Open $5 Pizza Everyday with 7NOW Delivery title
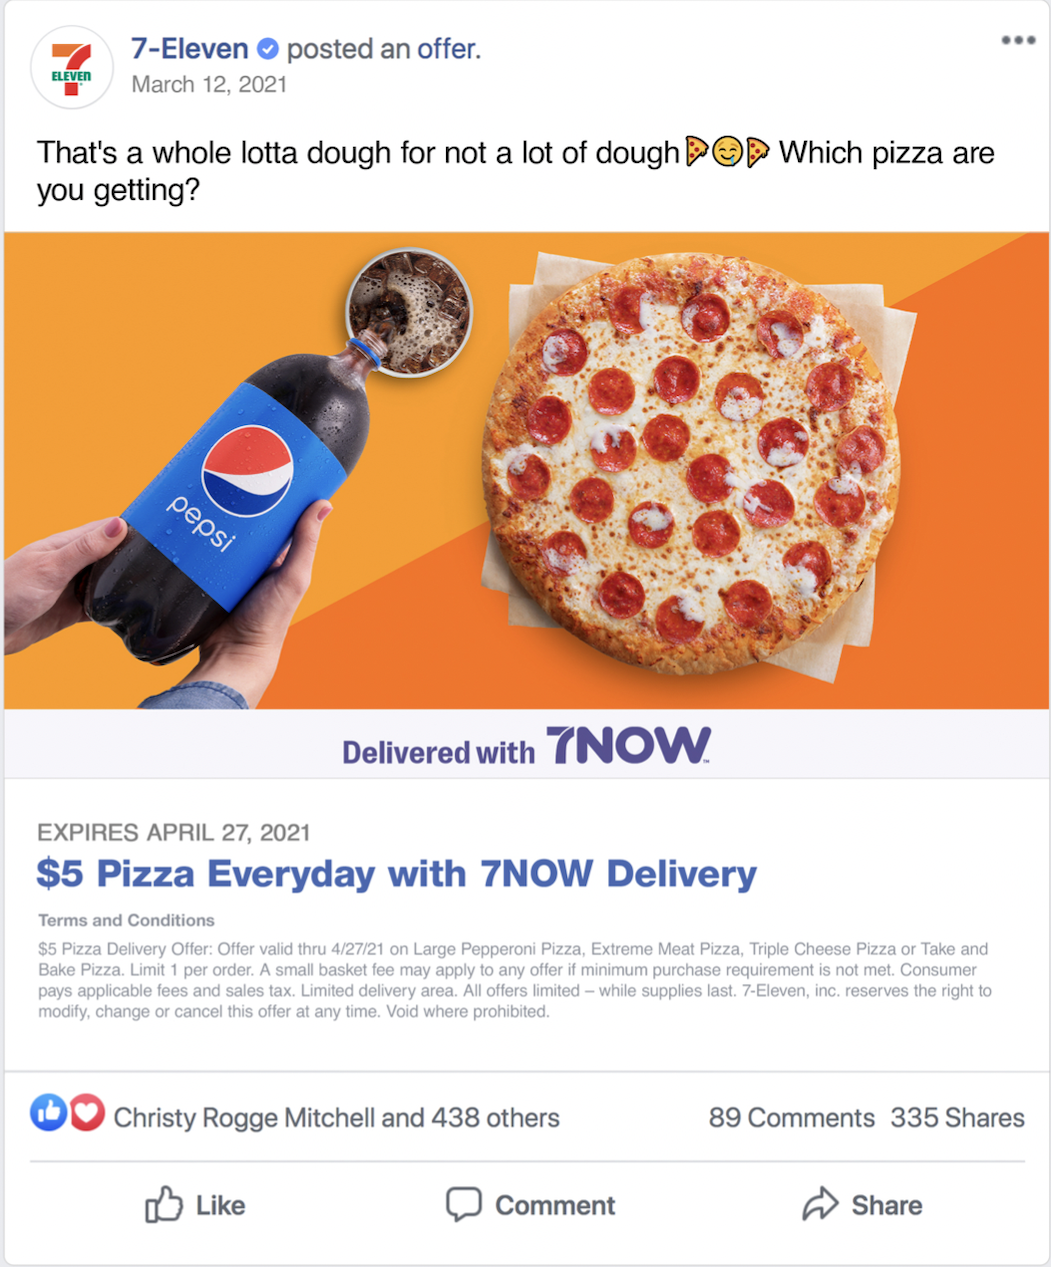This screenshot has height=1267, width=1051. pos(396,874)
